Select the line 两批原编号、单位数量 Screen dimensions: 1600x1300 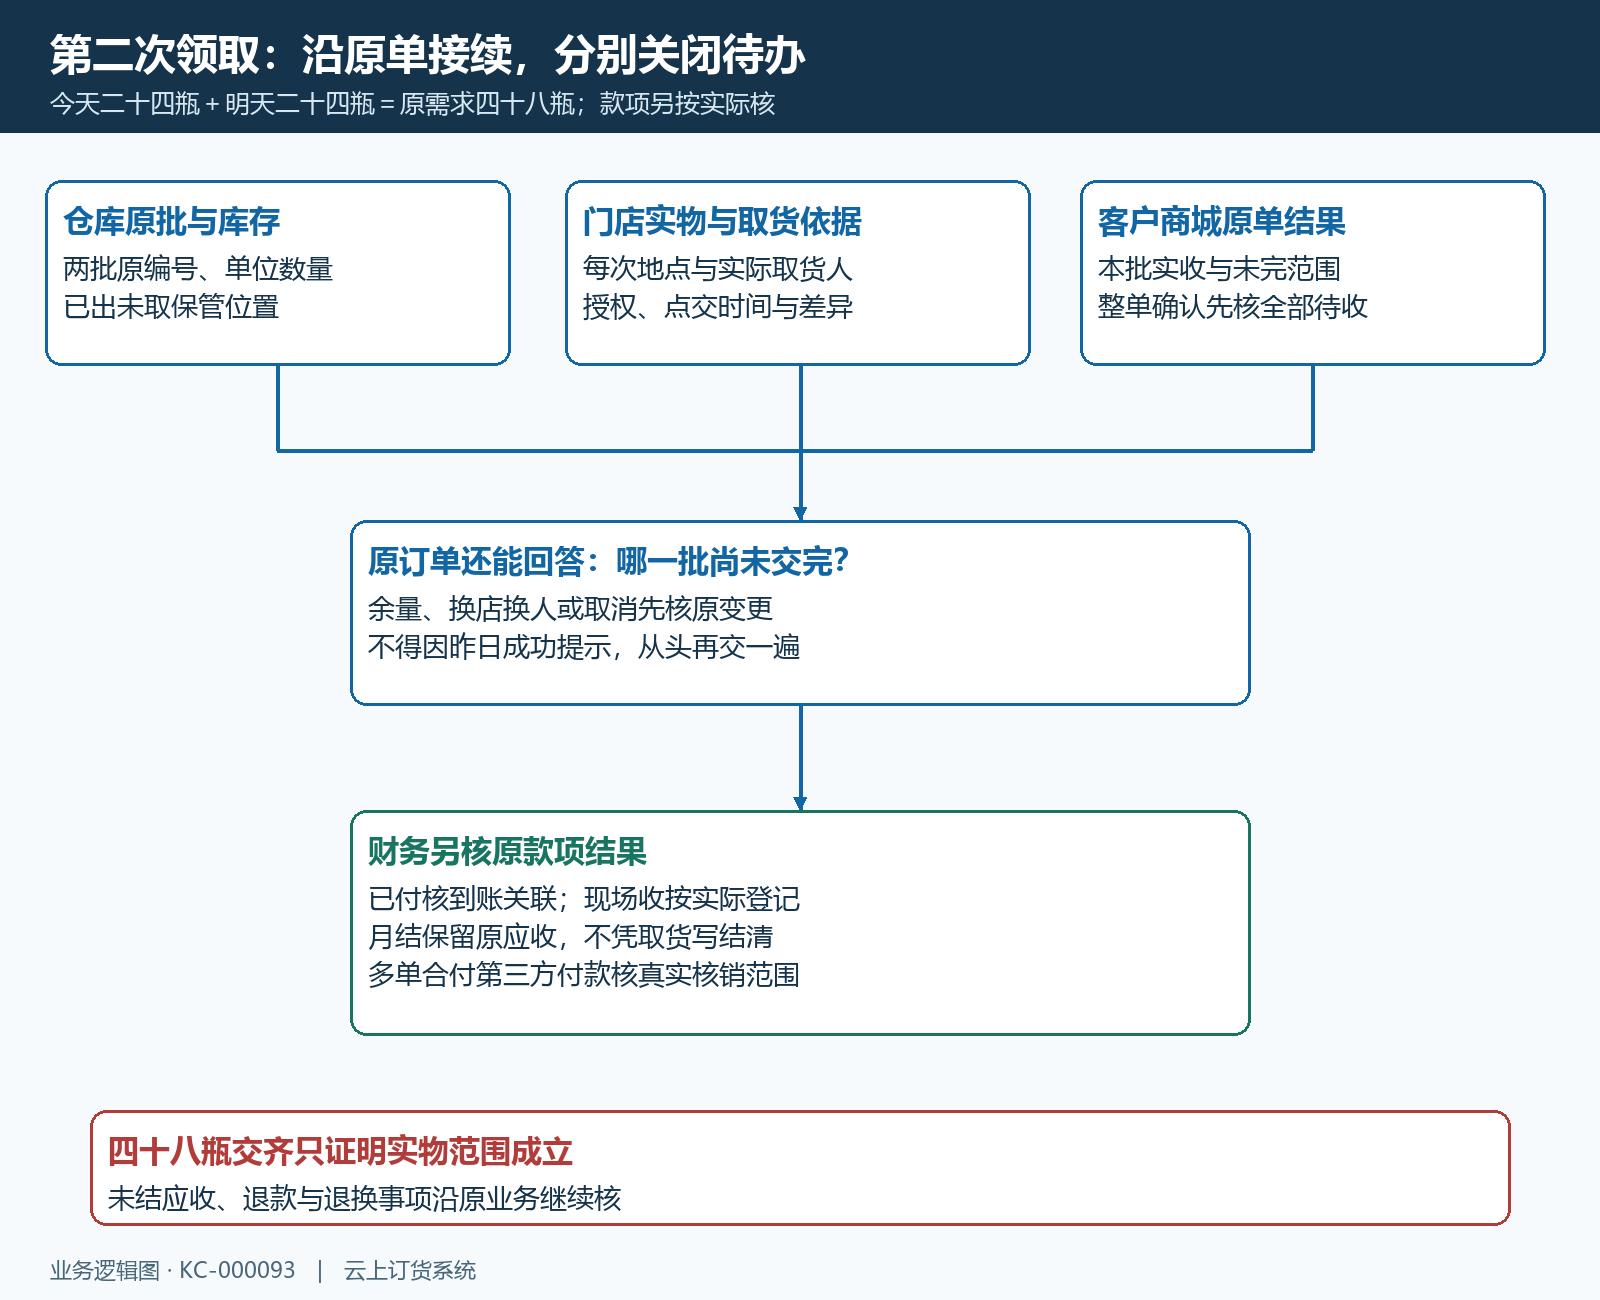click(198, 269)
